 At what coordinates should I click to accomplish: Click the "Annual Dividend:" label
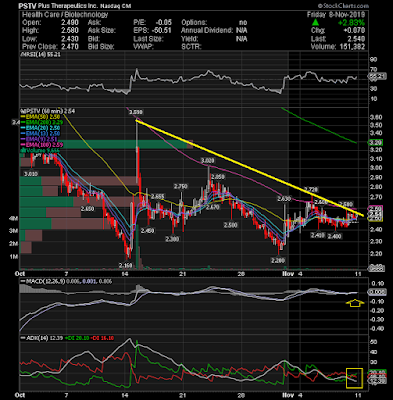(207, 30)
